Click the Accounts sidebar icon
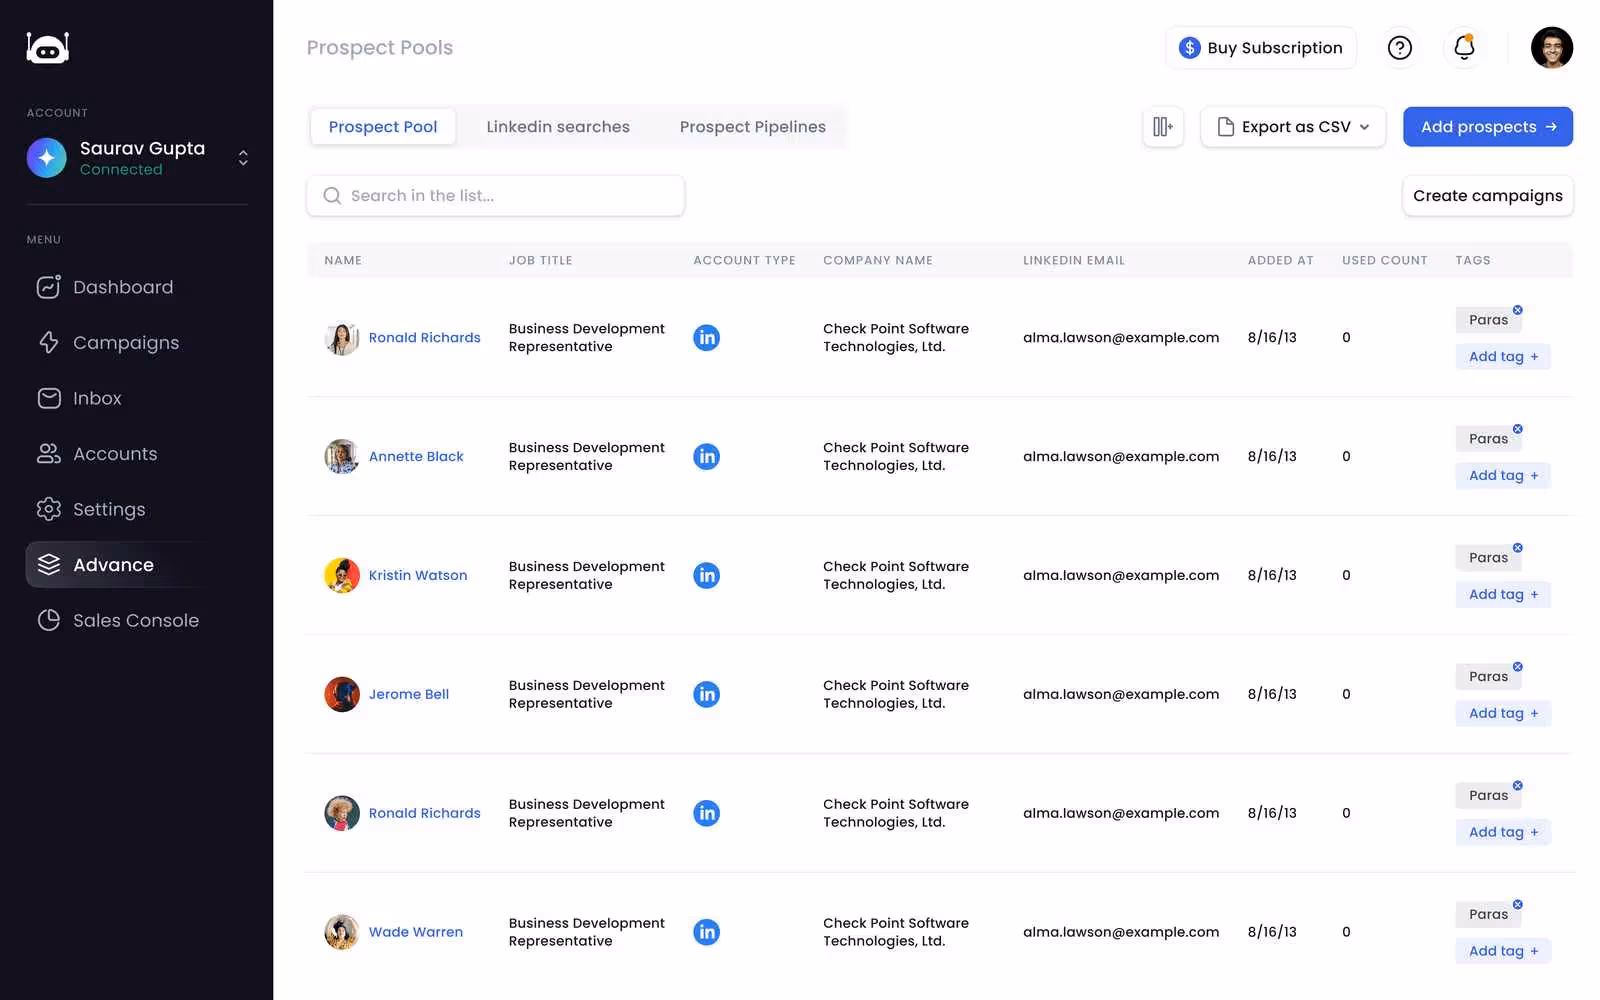This screenshot has width=1600, height=1000. (x=49, y=453)
